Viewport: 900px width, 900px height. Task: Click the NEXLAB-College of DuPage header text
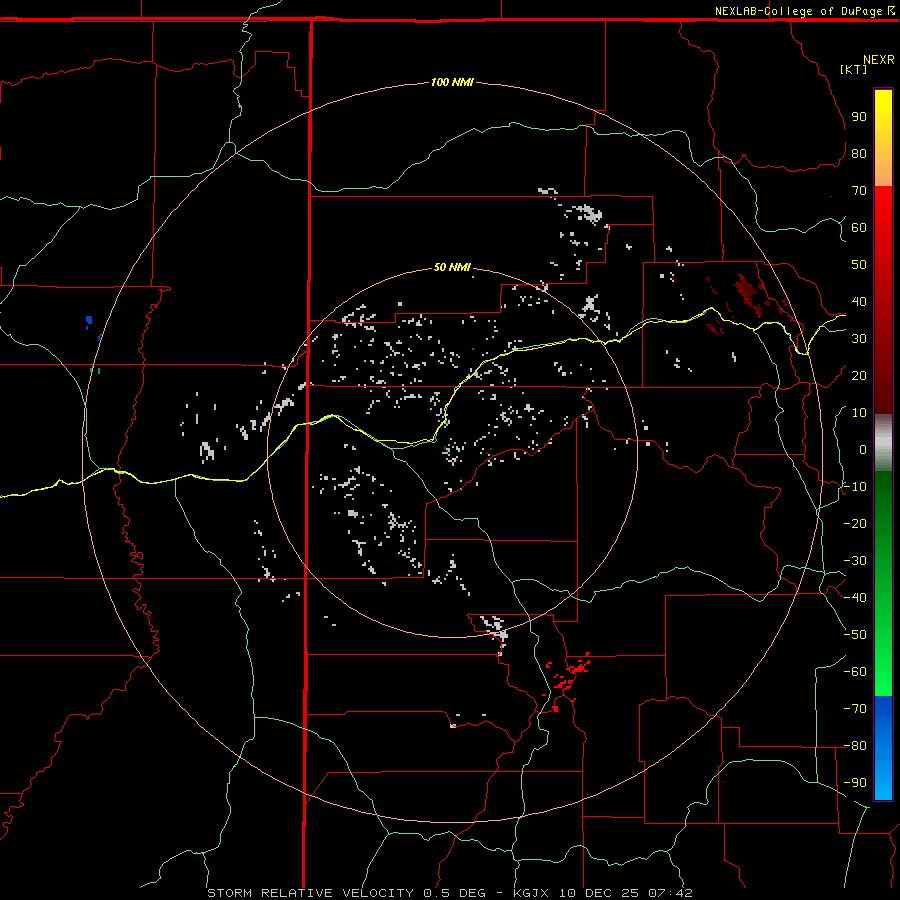(x=798, y=11)
